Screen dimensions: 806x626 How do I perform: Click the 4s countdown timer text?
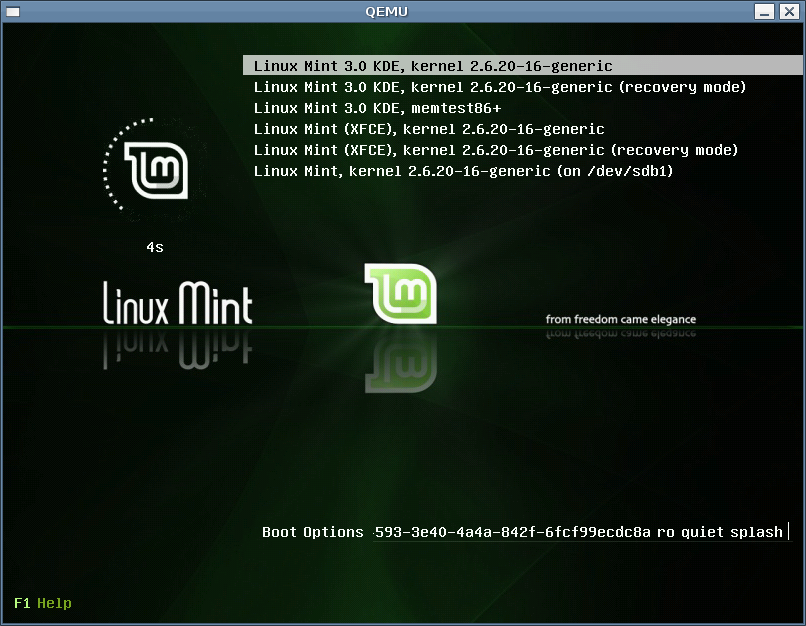point(155,247)
